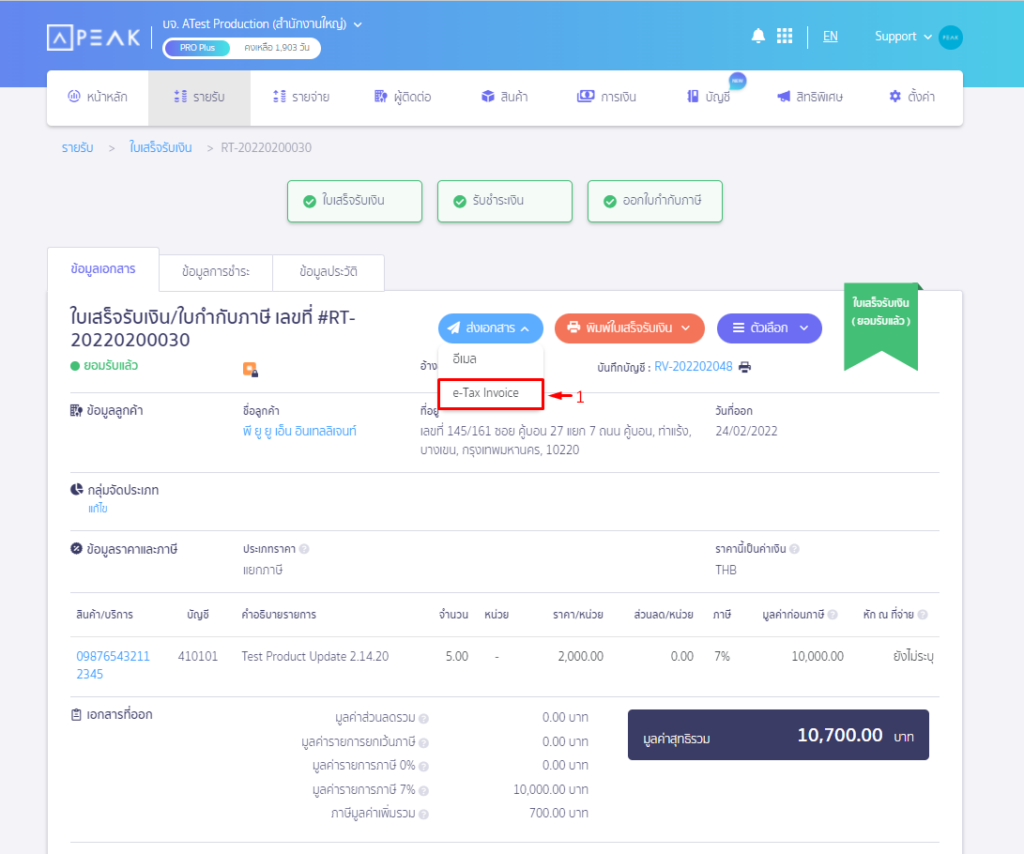Click the รับชำระเงิน status step button
1024x854 pixels.
[505, 201]
